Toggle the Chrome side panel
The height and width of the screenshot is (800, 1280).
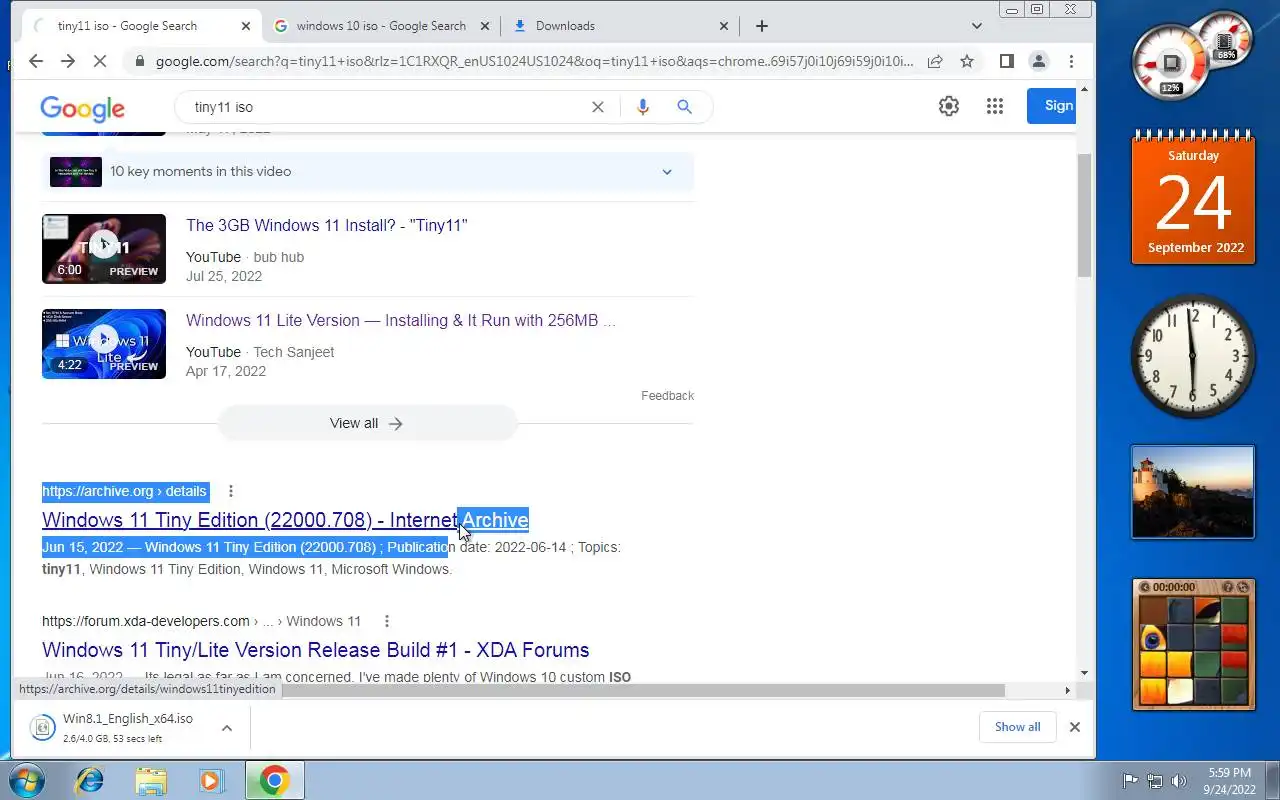pyautogui.click(x=1007, y=61)
